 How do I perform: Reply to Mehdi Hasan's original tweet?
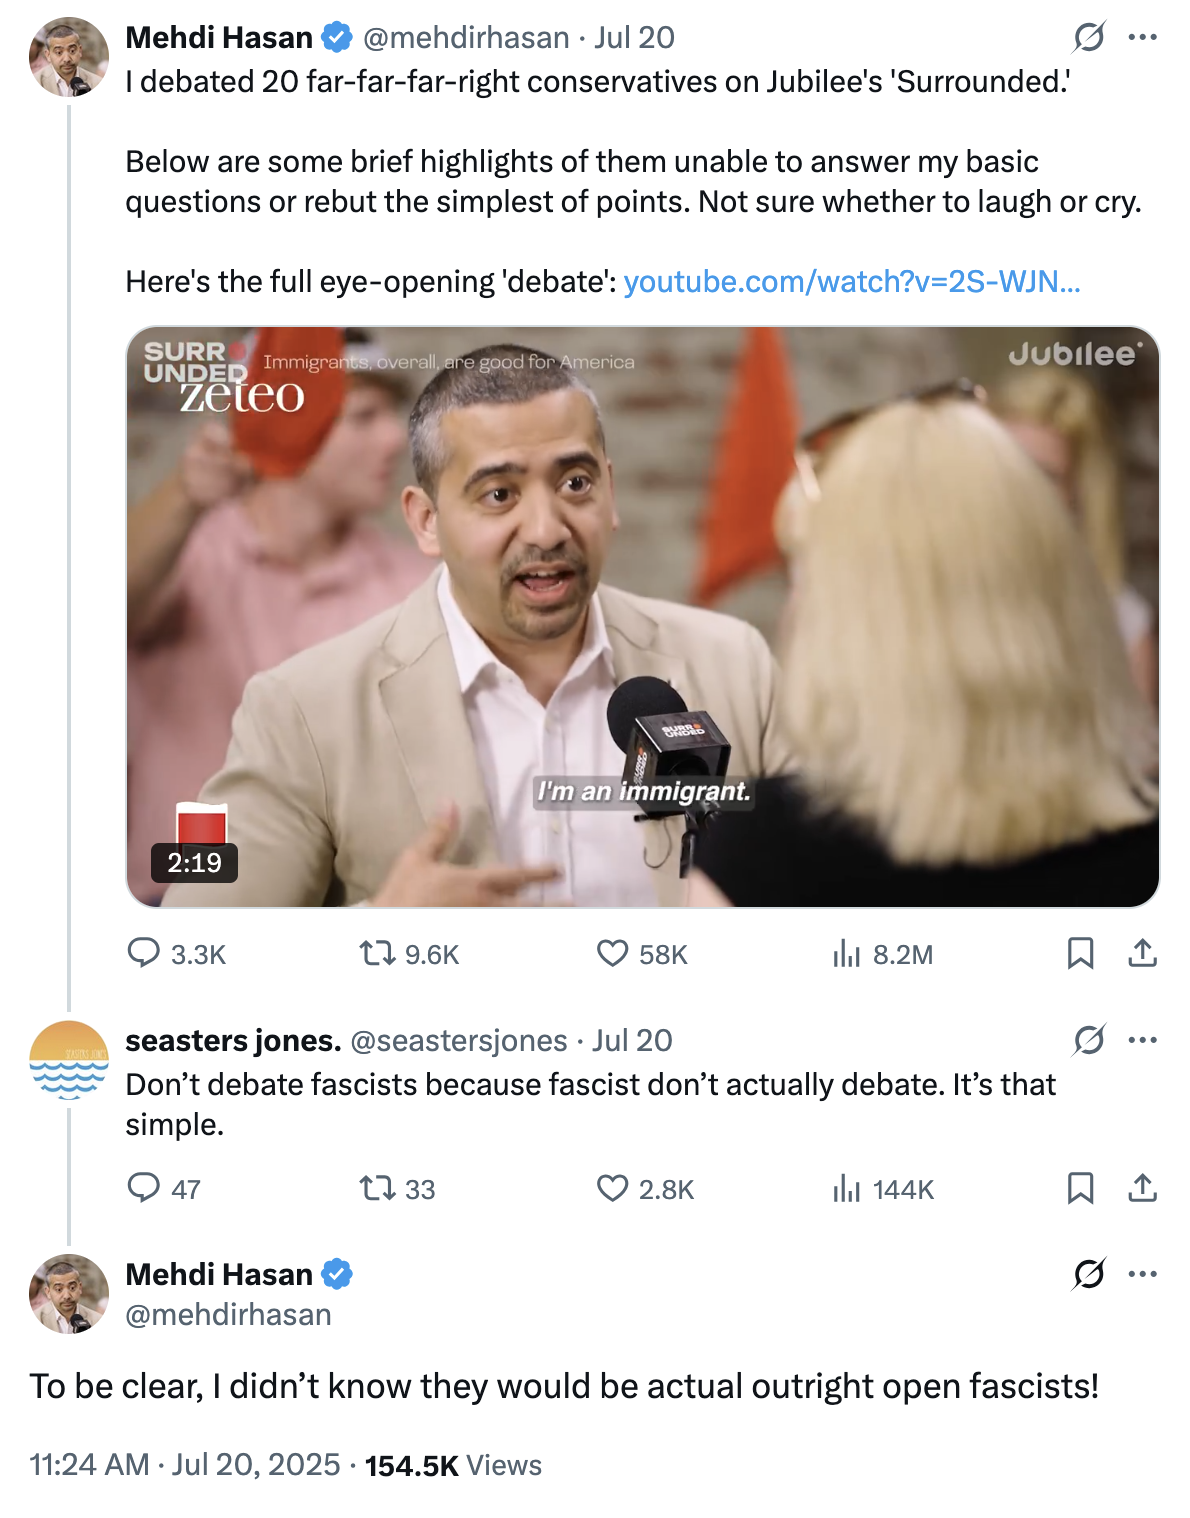144,953
